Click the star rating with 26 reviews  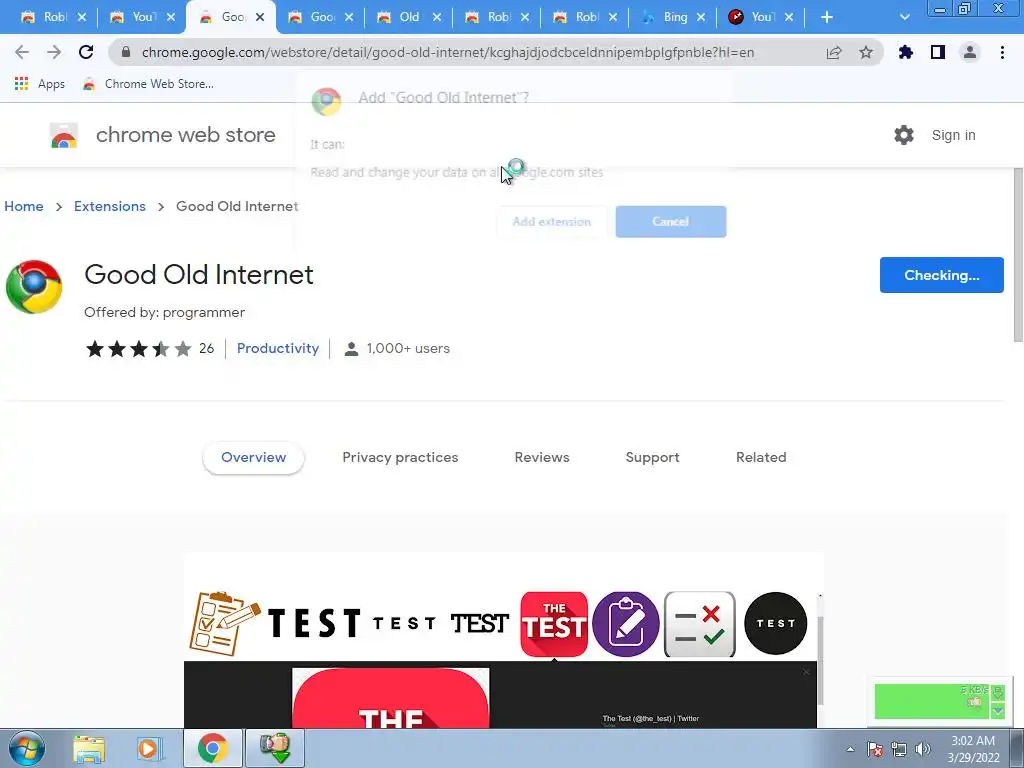pyautogui.click(x=150, y=349)
